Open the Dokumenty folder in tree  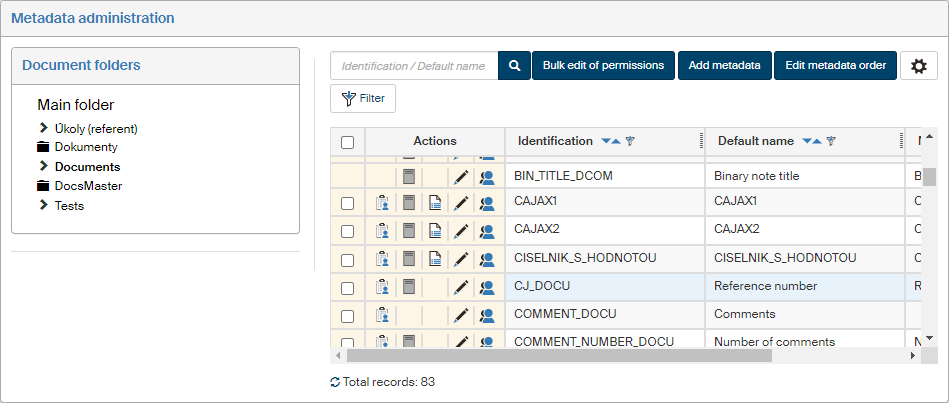point(86,147)
